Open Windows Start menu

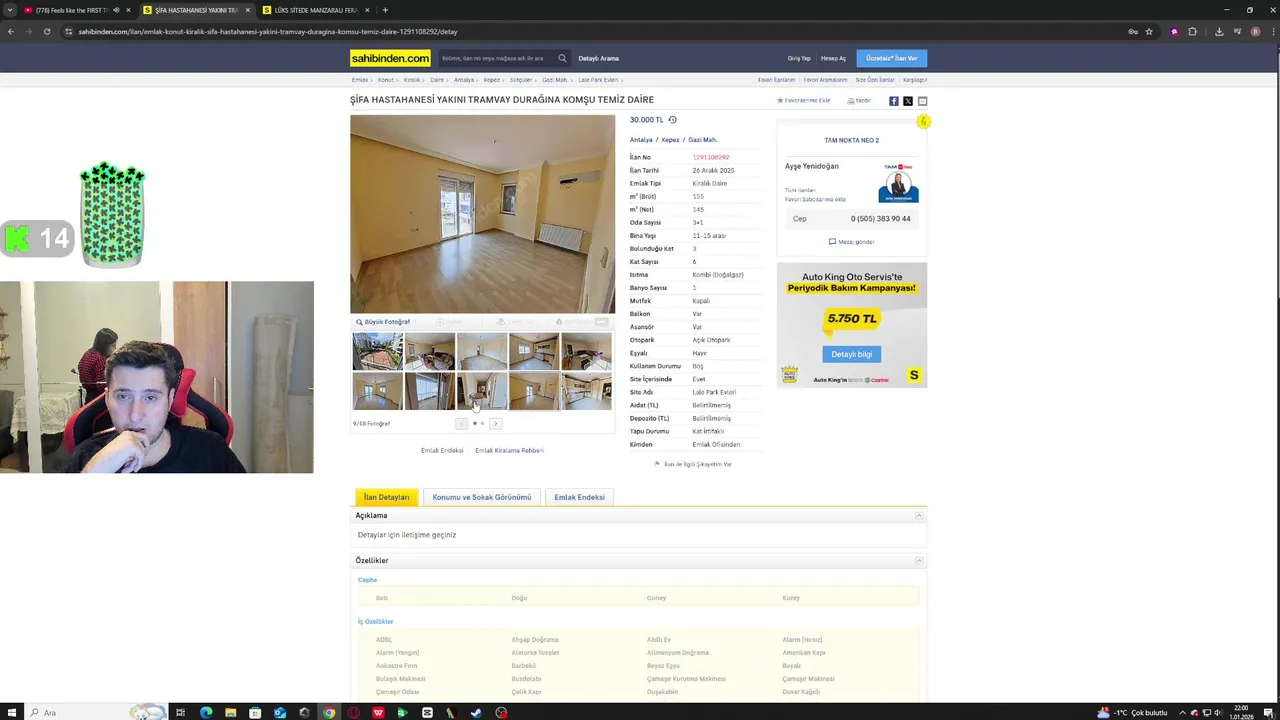(x=12, y=713)
